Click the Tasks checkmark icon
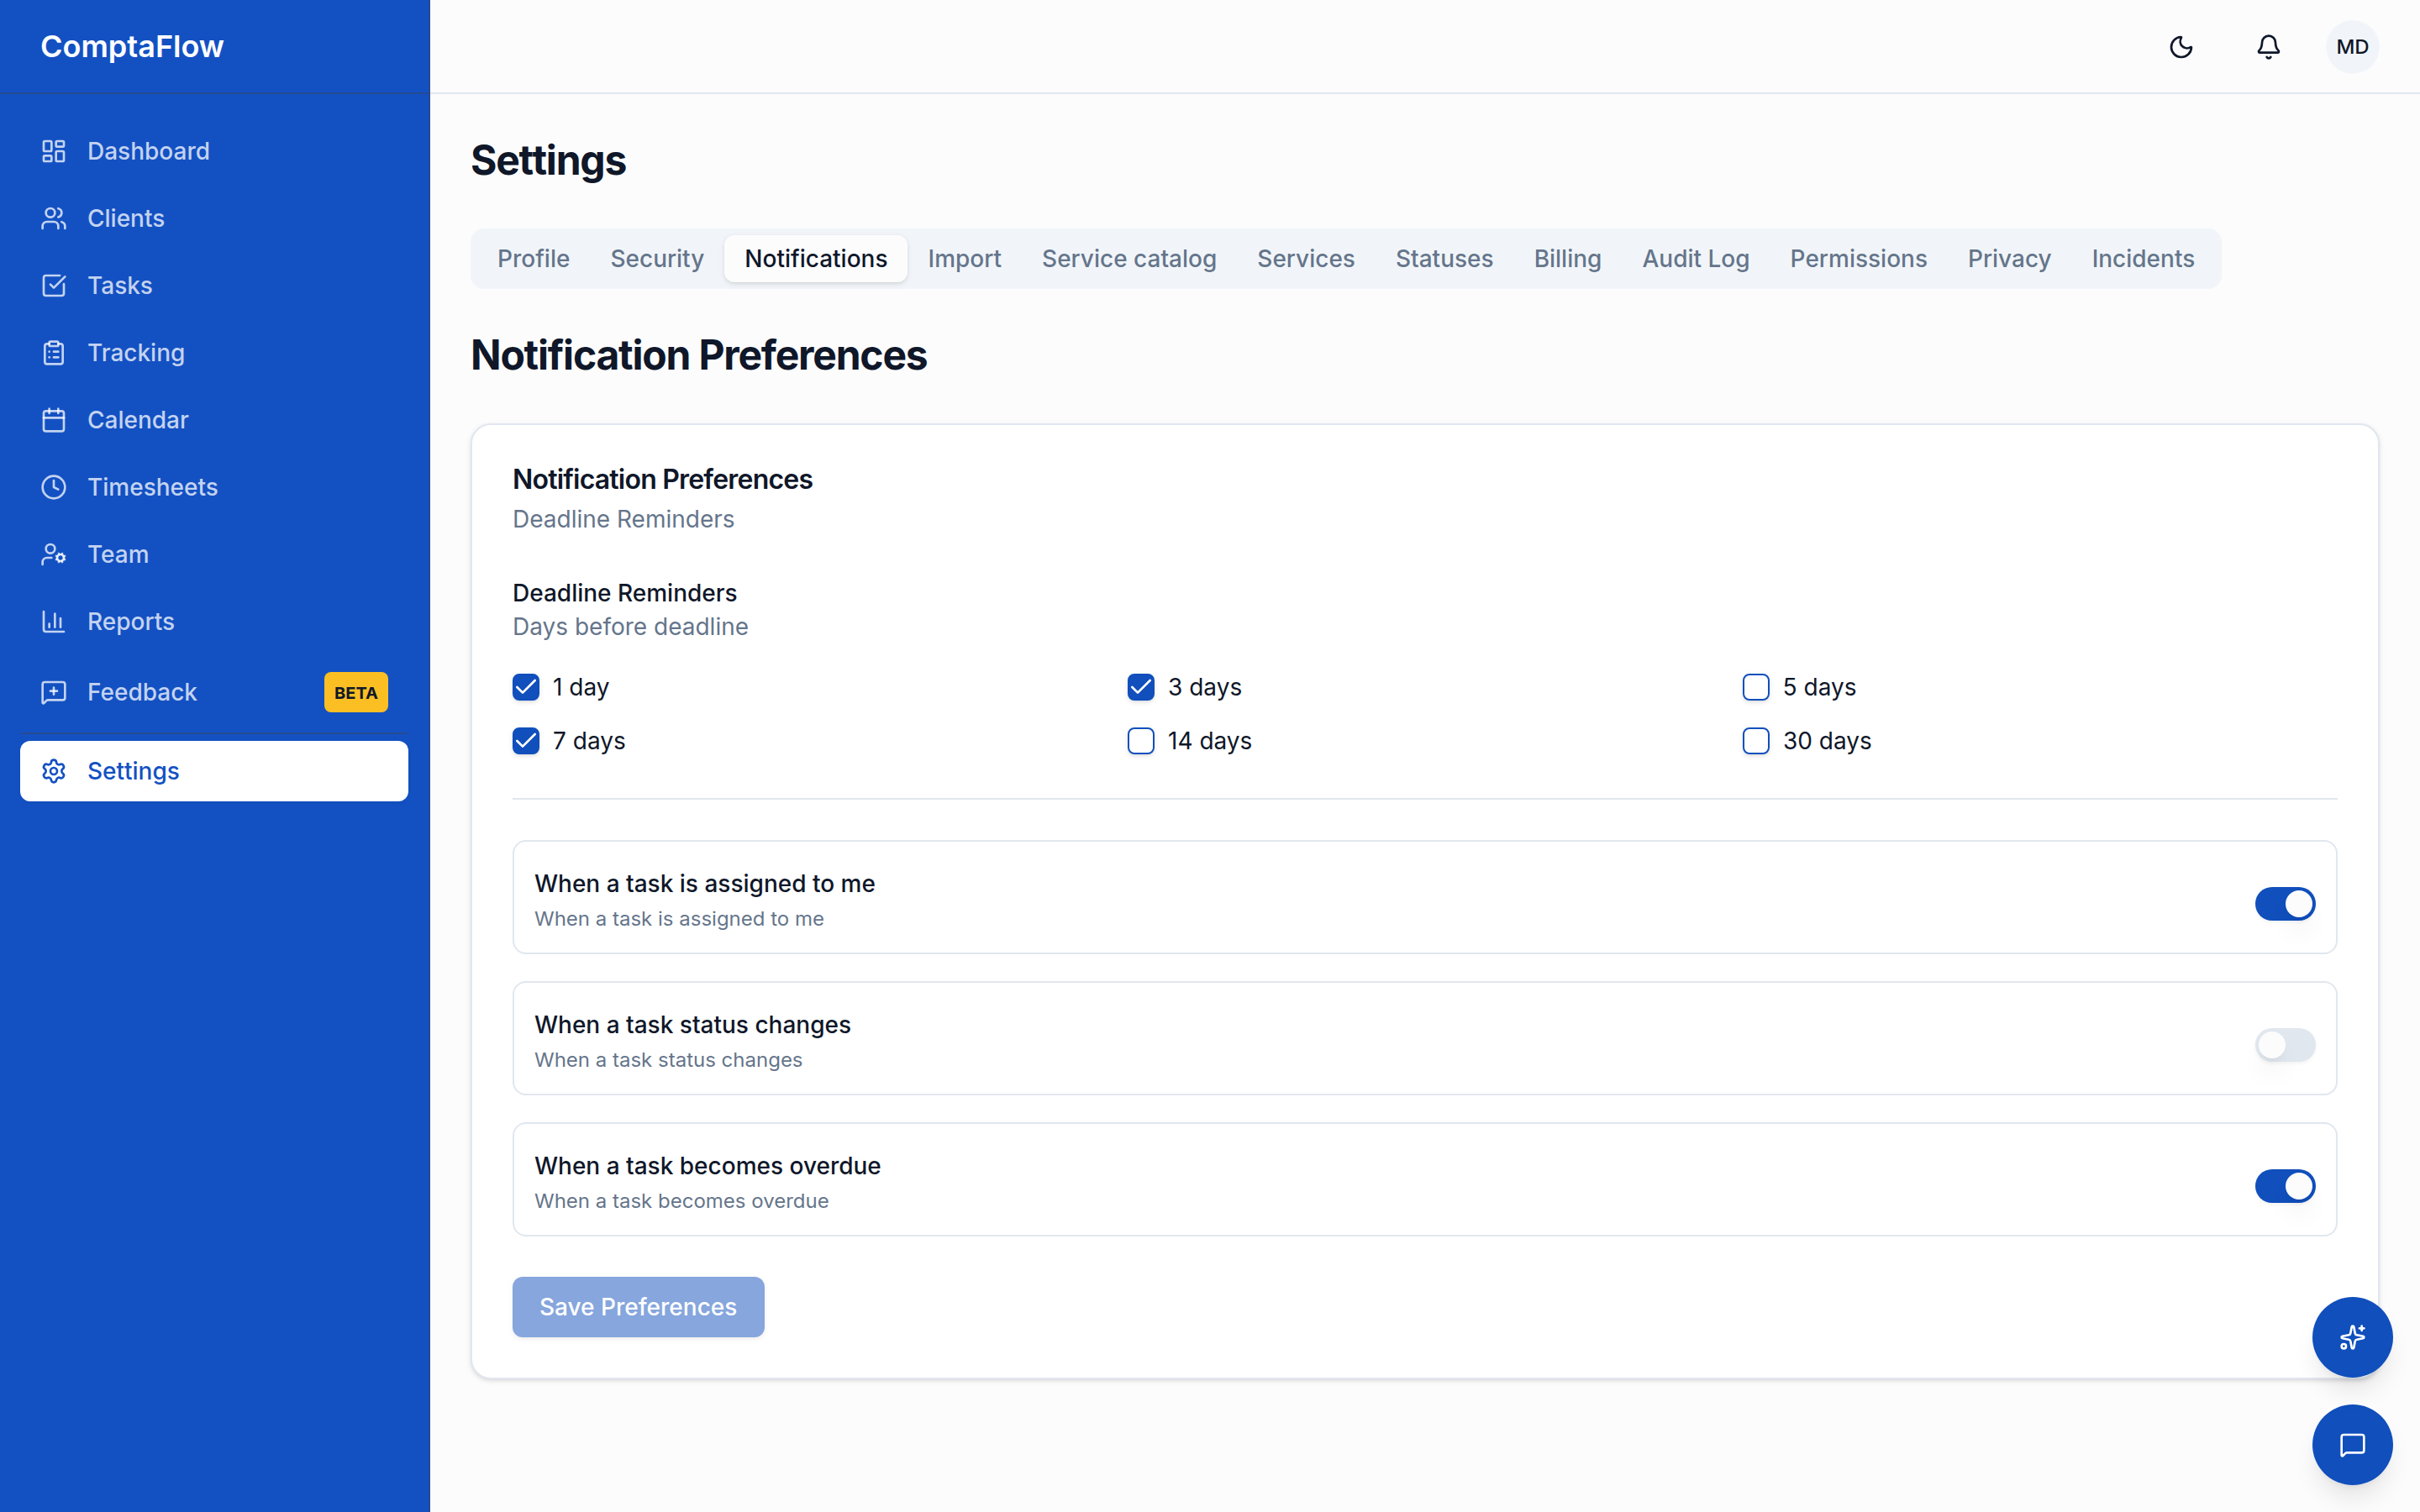Image resolution: width=2420 pixels, height=1512 pixels. (54, 285)
